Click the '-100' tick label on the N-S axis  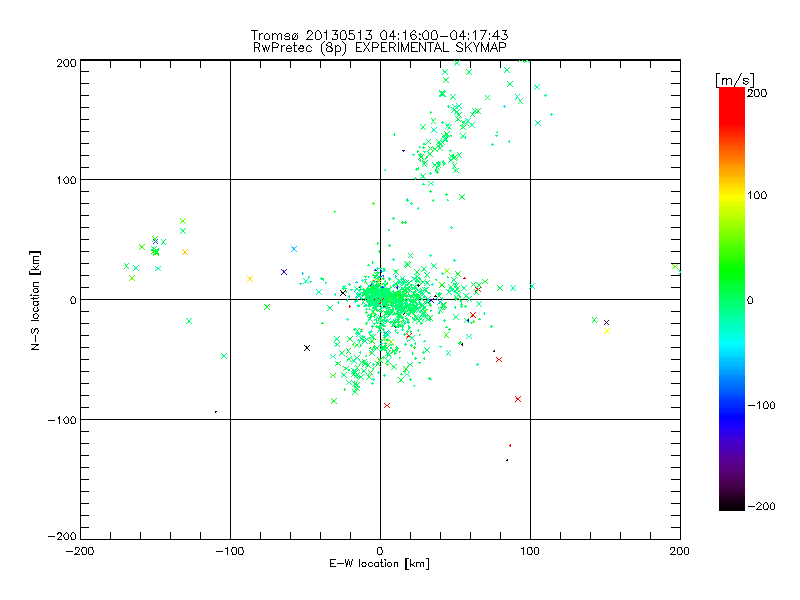62,420
